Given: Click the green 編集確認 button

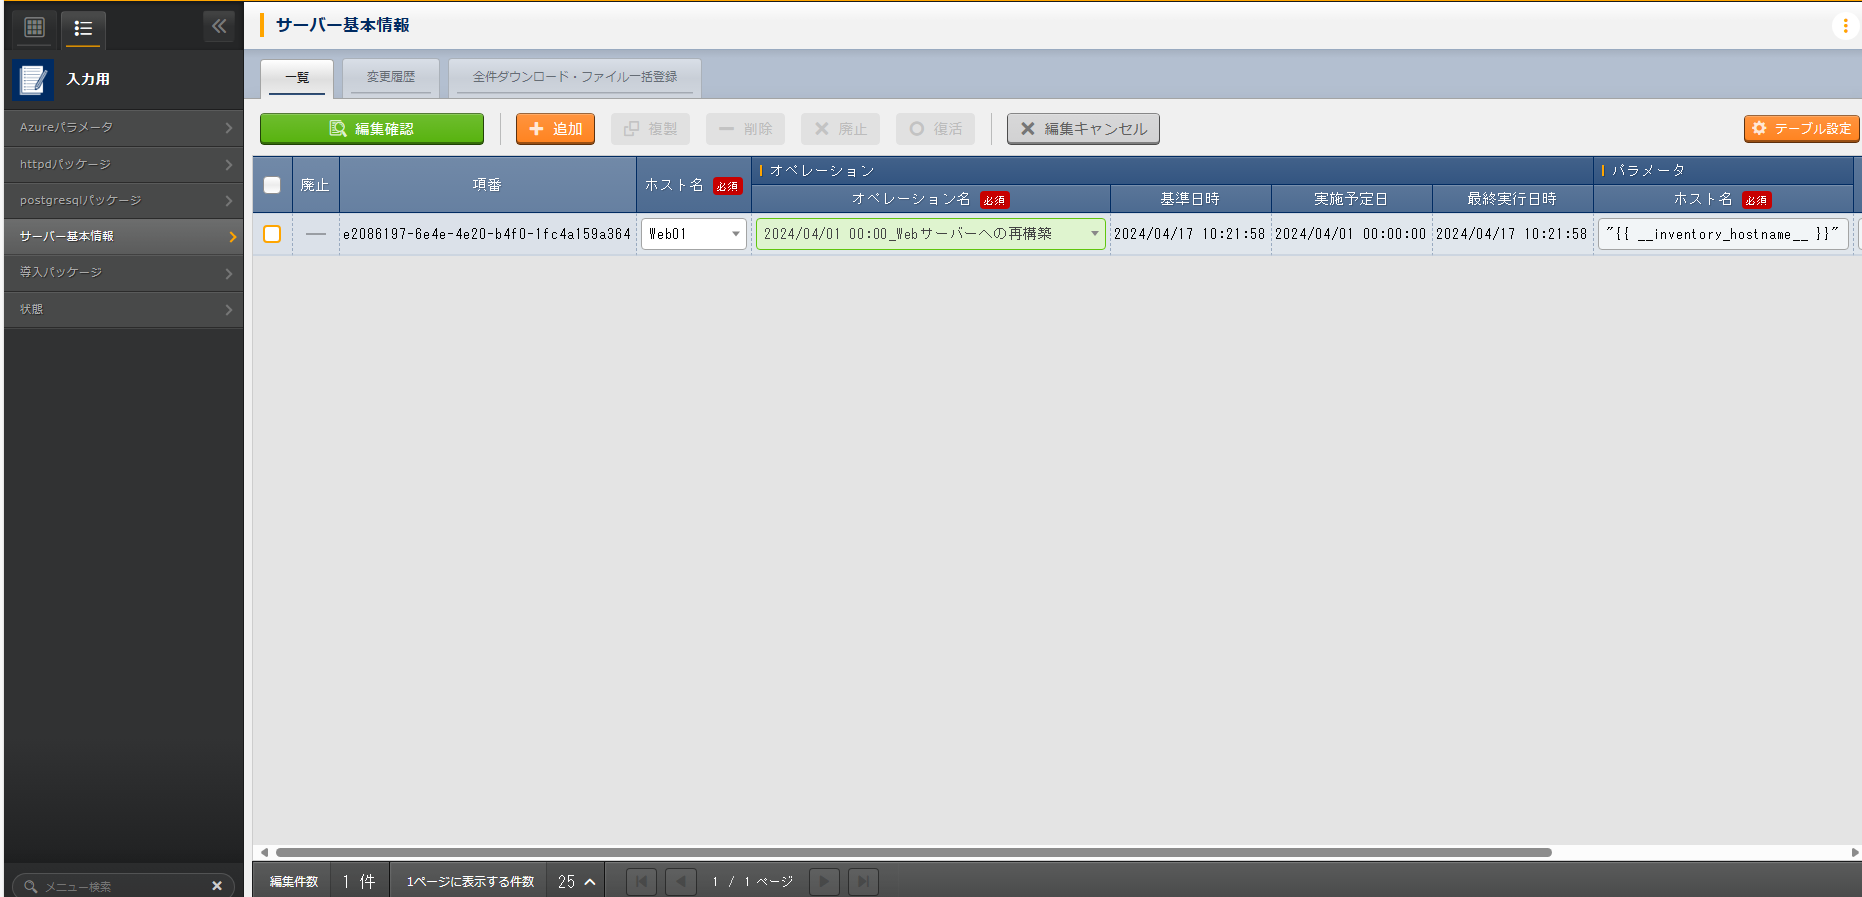Looking at the screenshot, I should click(x=372, y=129).
